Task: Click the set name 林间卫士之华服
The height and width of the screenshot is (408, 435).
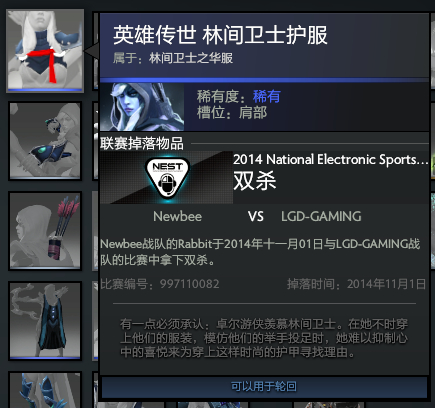Action: pyautogui.click(x=191, y=58)
